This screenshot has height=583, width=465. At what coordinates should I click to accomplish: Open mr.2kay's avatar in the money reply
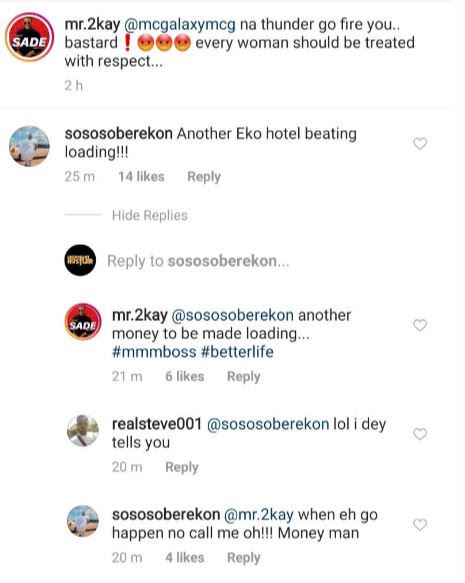coord(83,322)
